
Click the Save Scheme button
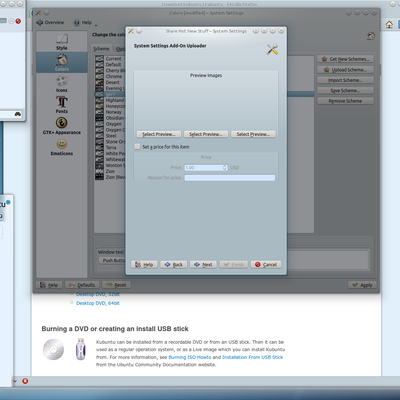coord(345,90)
